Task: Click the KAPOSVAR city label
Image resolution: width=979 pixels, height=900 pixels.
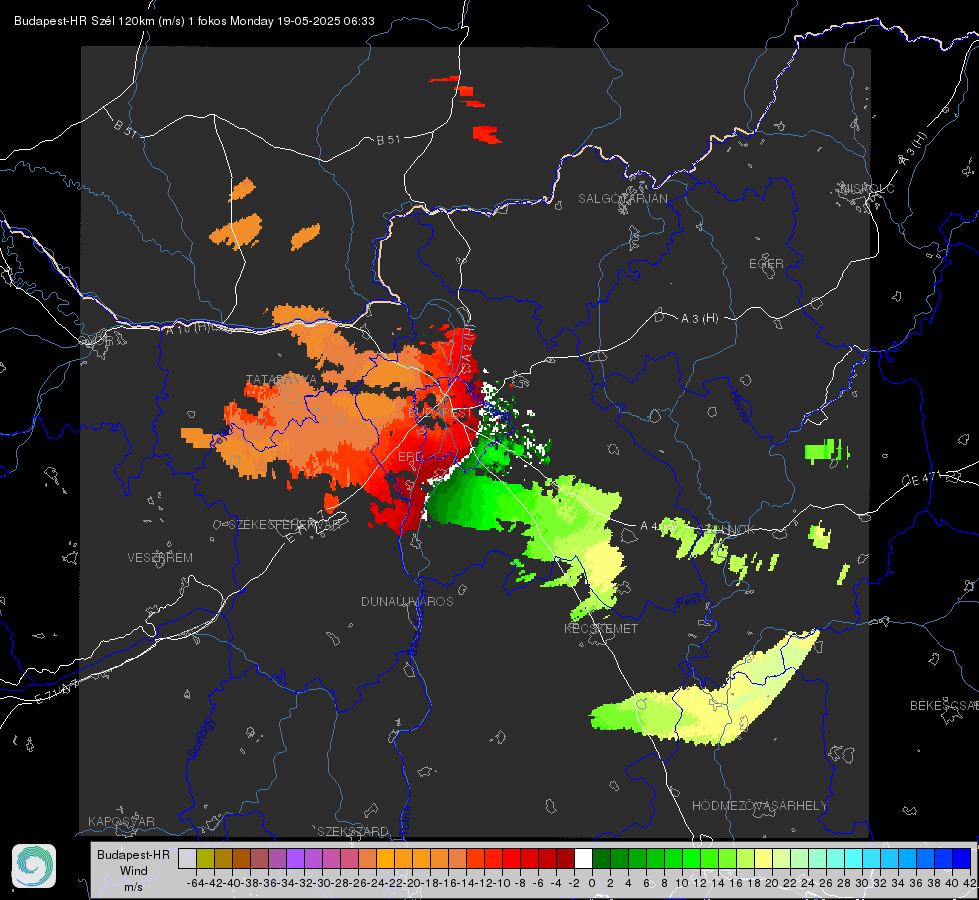Action: pyautogui.click(x=121, y=821)
